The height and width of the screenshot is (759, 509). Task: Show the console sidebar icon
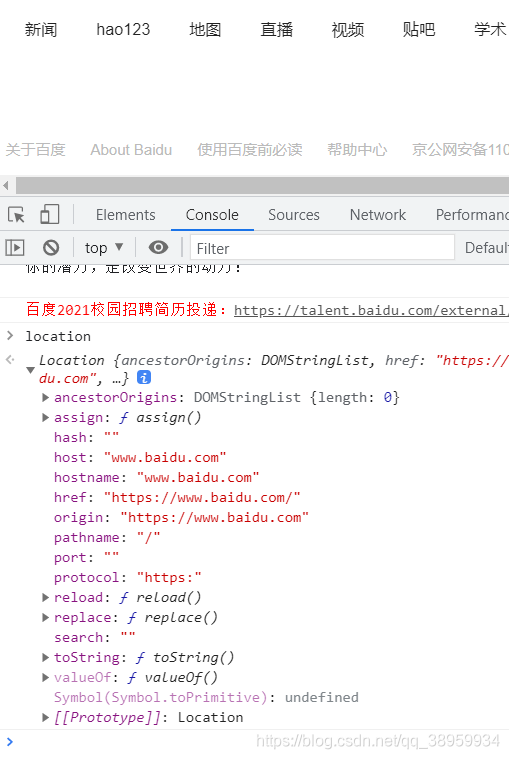pyautogui.click(x=15, y=248)
